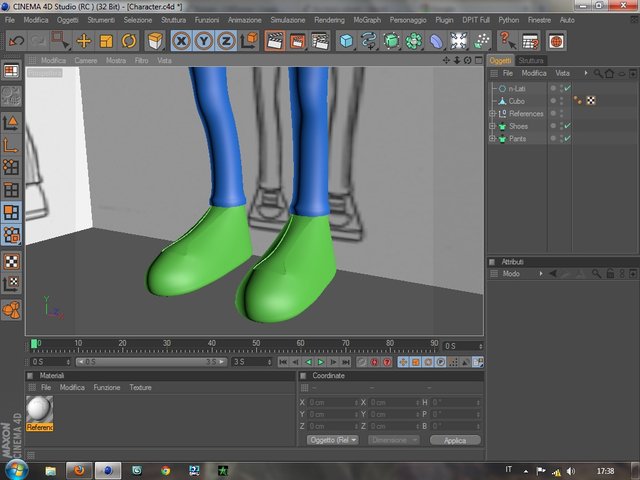
Task: Click the Applica button
Action: click(x=455, y=440)
